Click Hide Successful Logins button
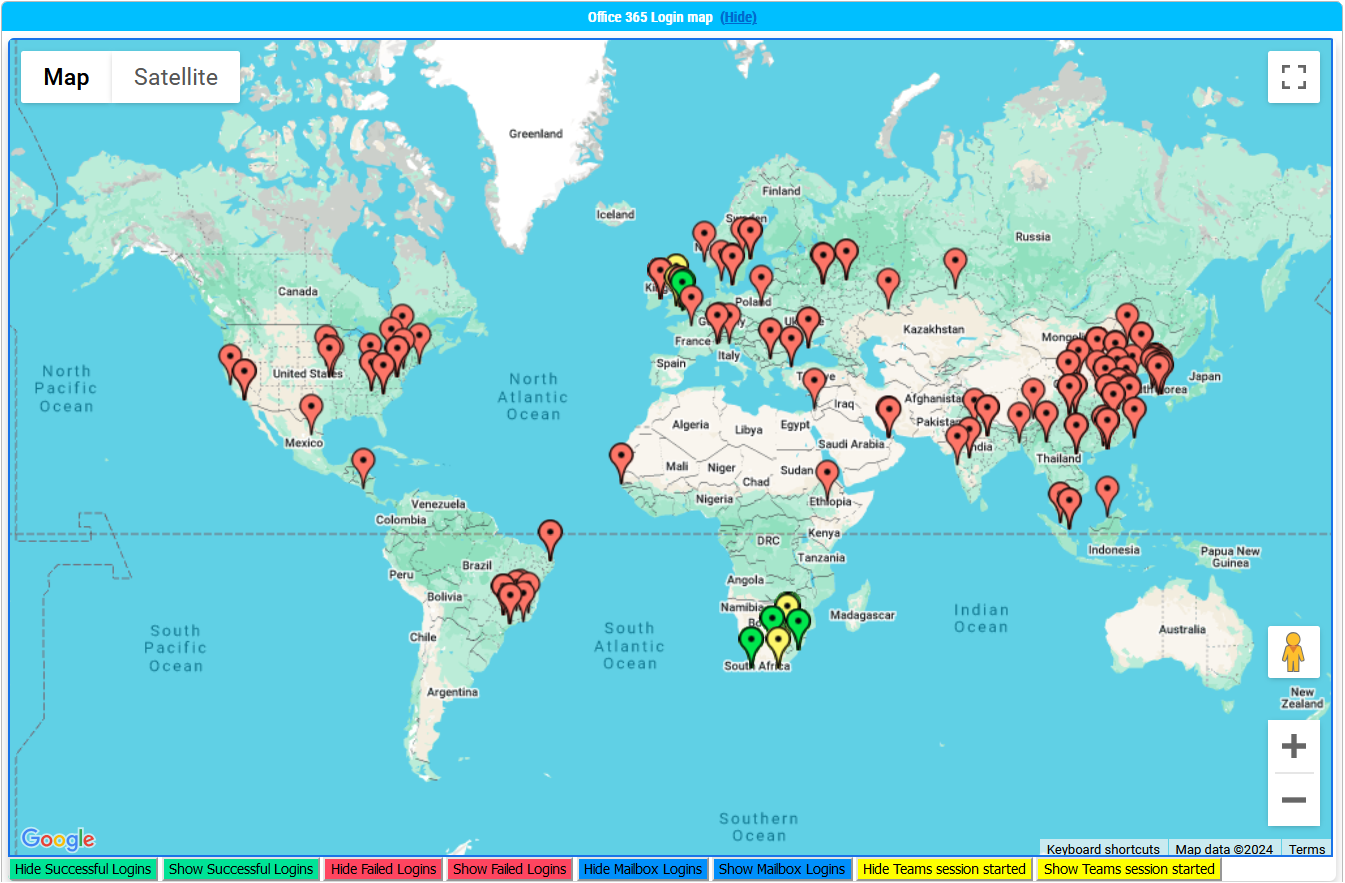Viewport: 1345px width, 883px height. (x=83, y=869)
